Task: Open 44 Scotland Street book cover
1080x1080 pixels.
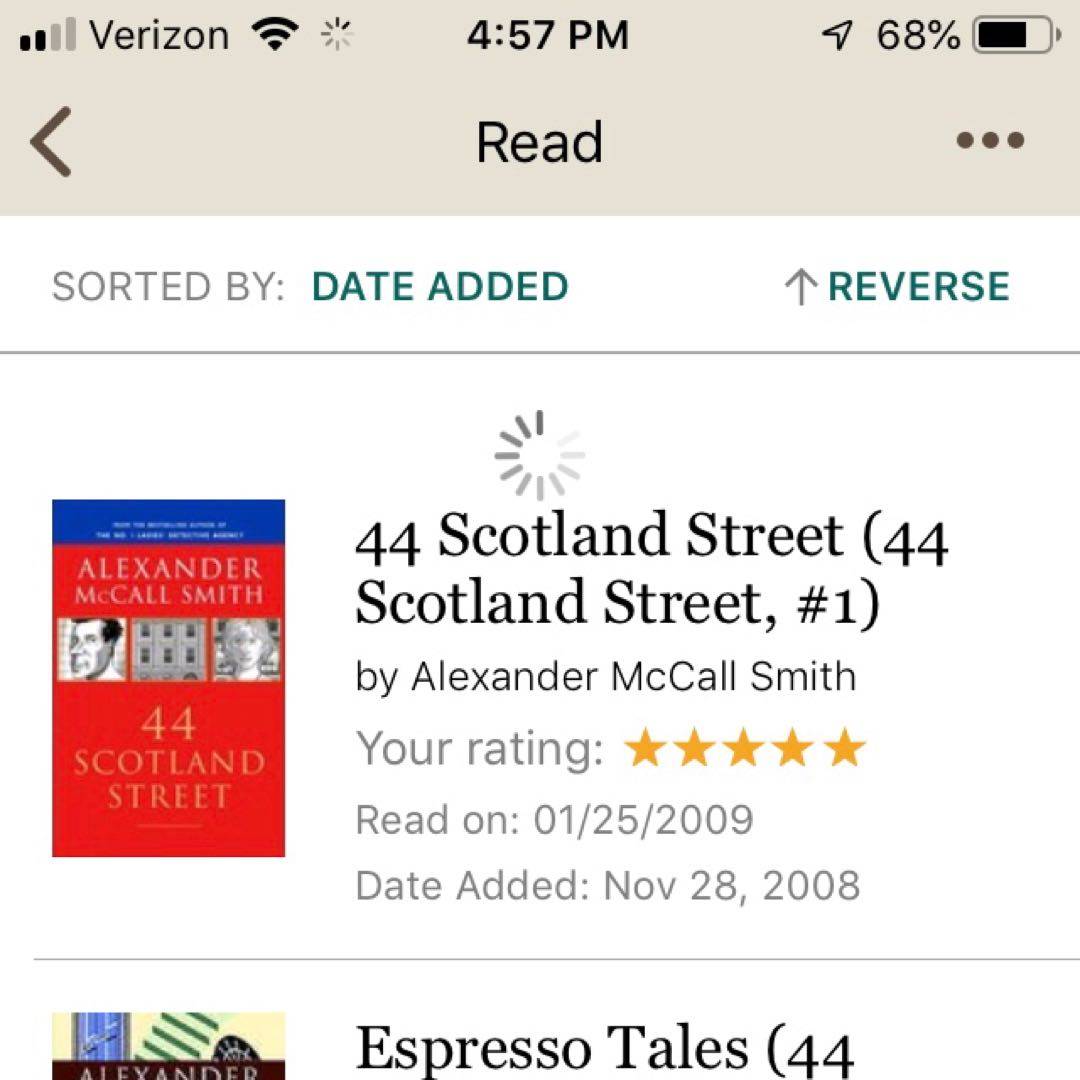Action: 168,678
